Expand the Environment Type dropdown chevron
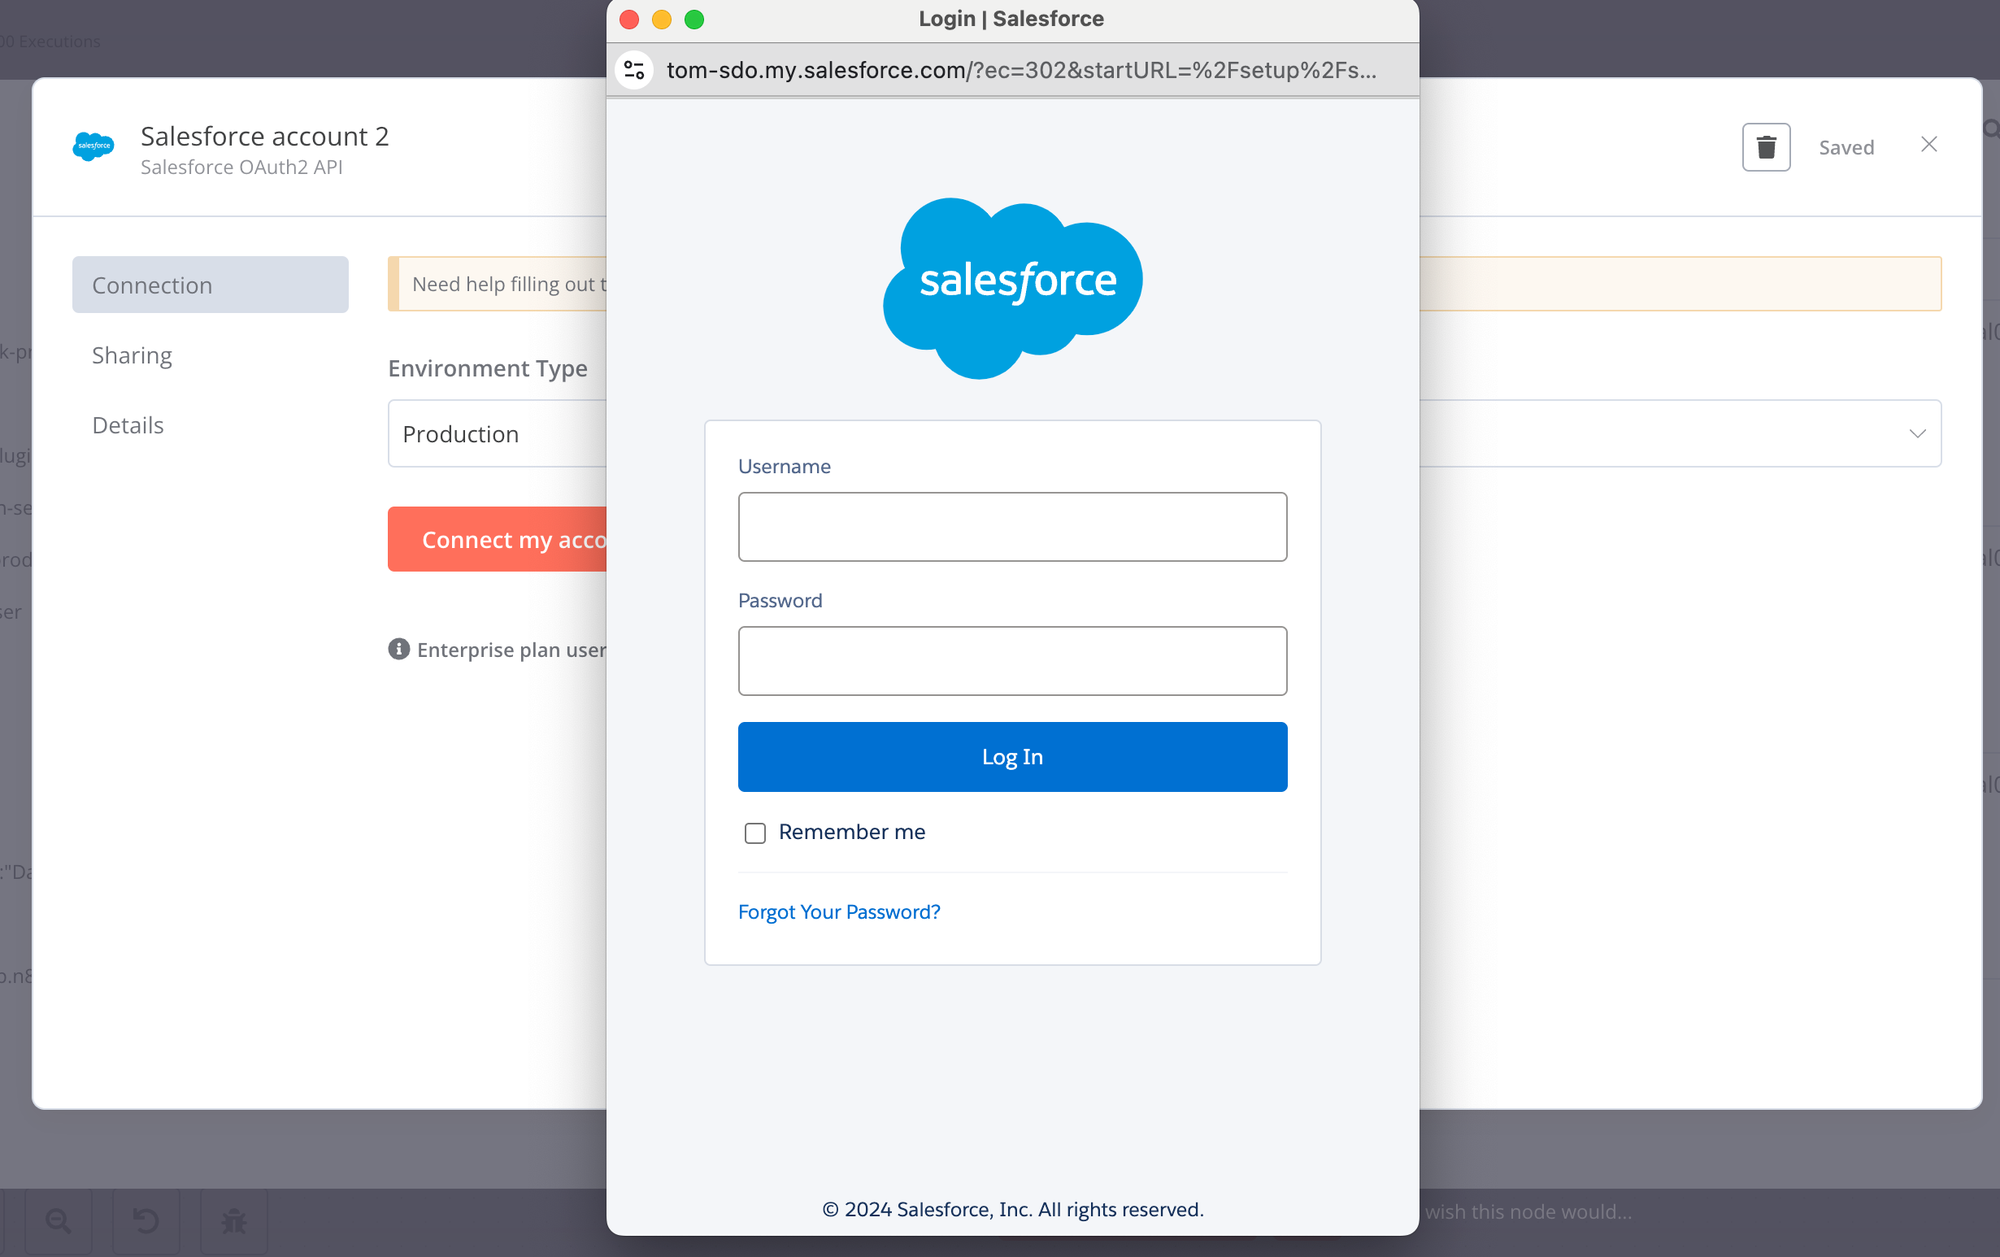Screen dimensions: 2000x1257 tap(1917, 433)
